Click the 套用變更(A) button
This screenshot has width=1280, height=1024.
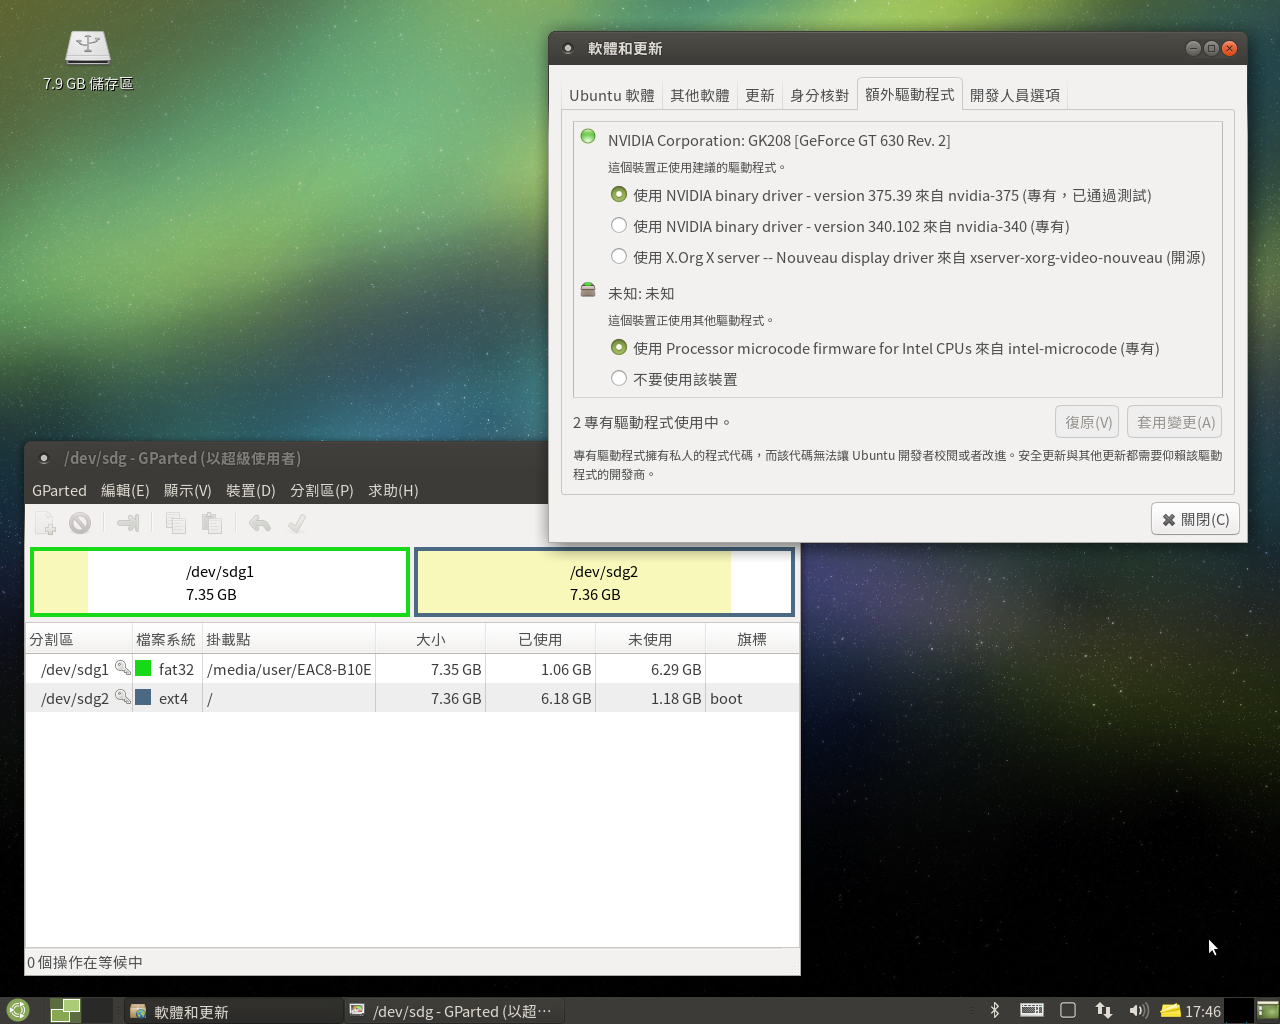tap(1175, 422)
